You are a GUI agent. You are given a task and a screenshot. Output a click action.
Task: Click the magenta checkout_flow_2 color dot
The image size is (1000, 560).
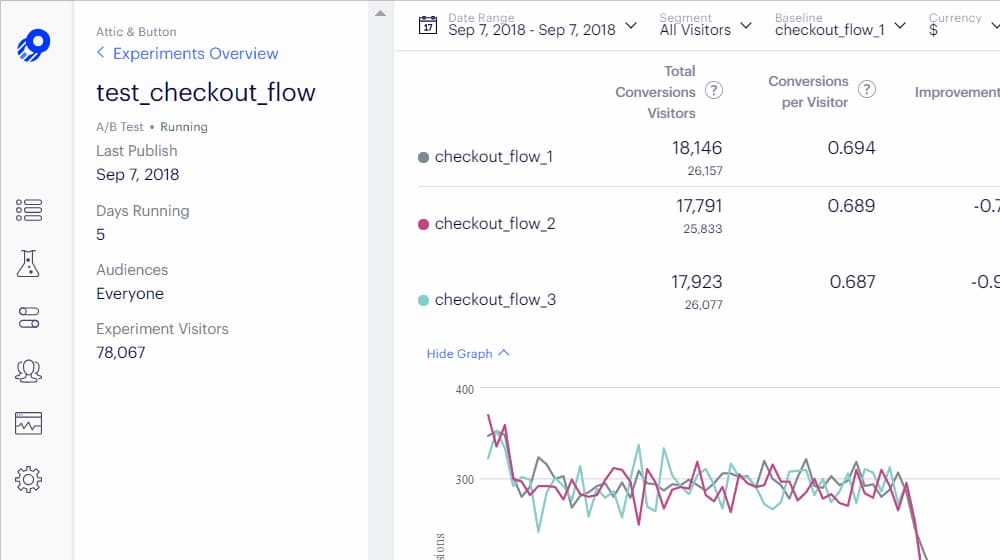click(x=423, y=224)
